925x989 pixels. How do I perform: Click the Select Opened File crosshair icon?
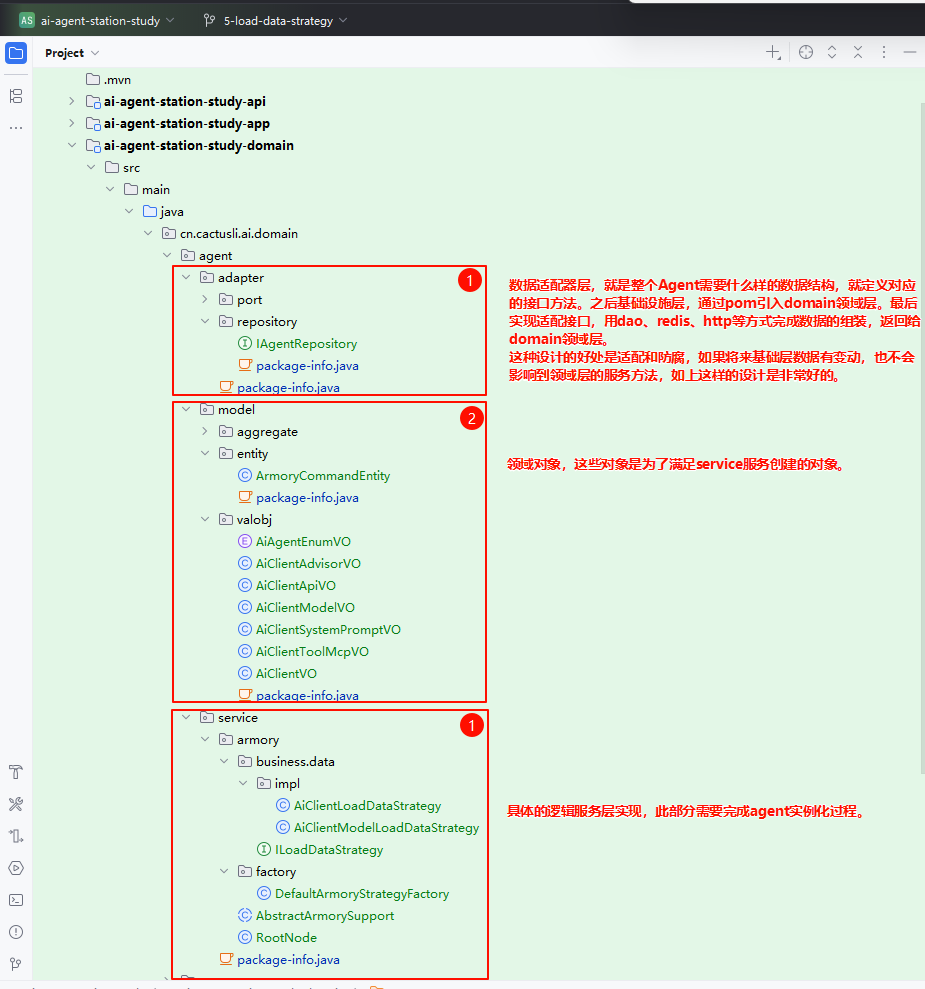tap(806, 52)
